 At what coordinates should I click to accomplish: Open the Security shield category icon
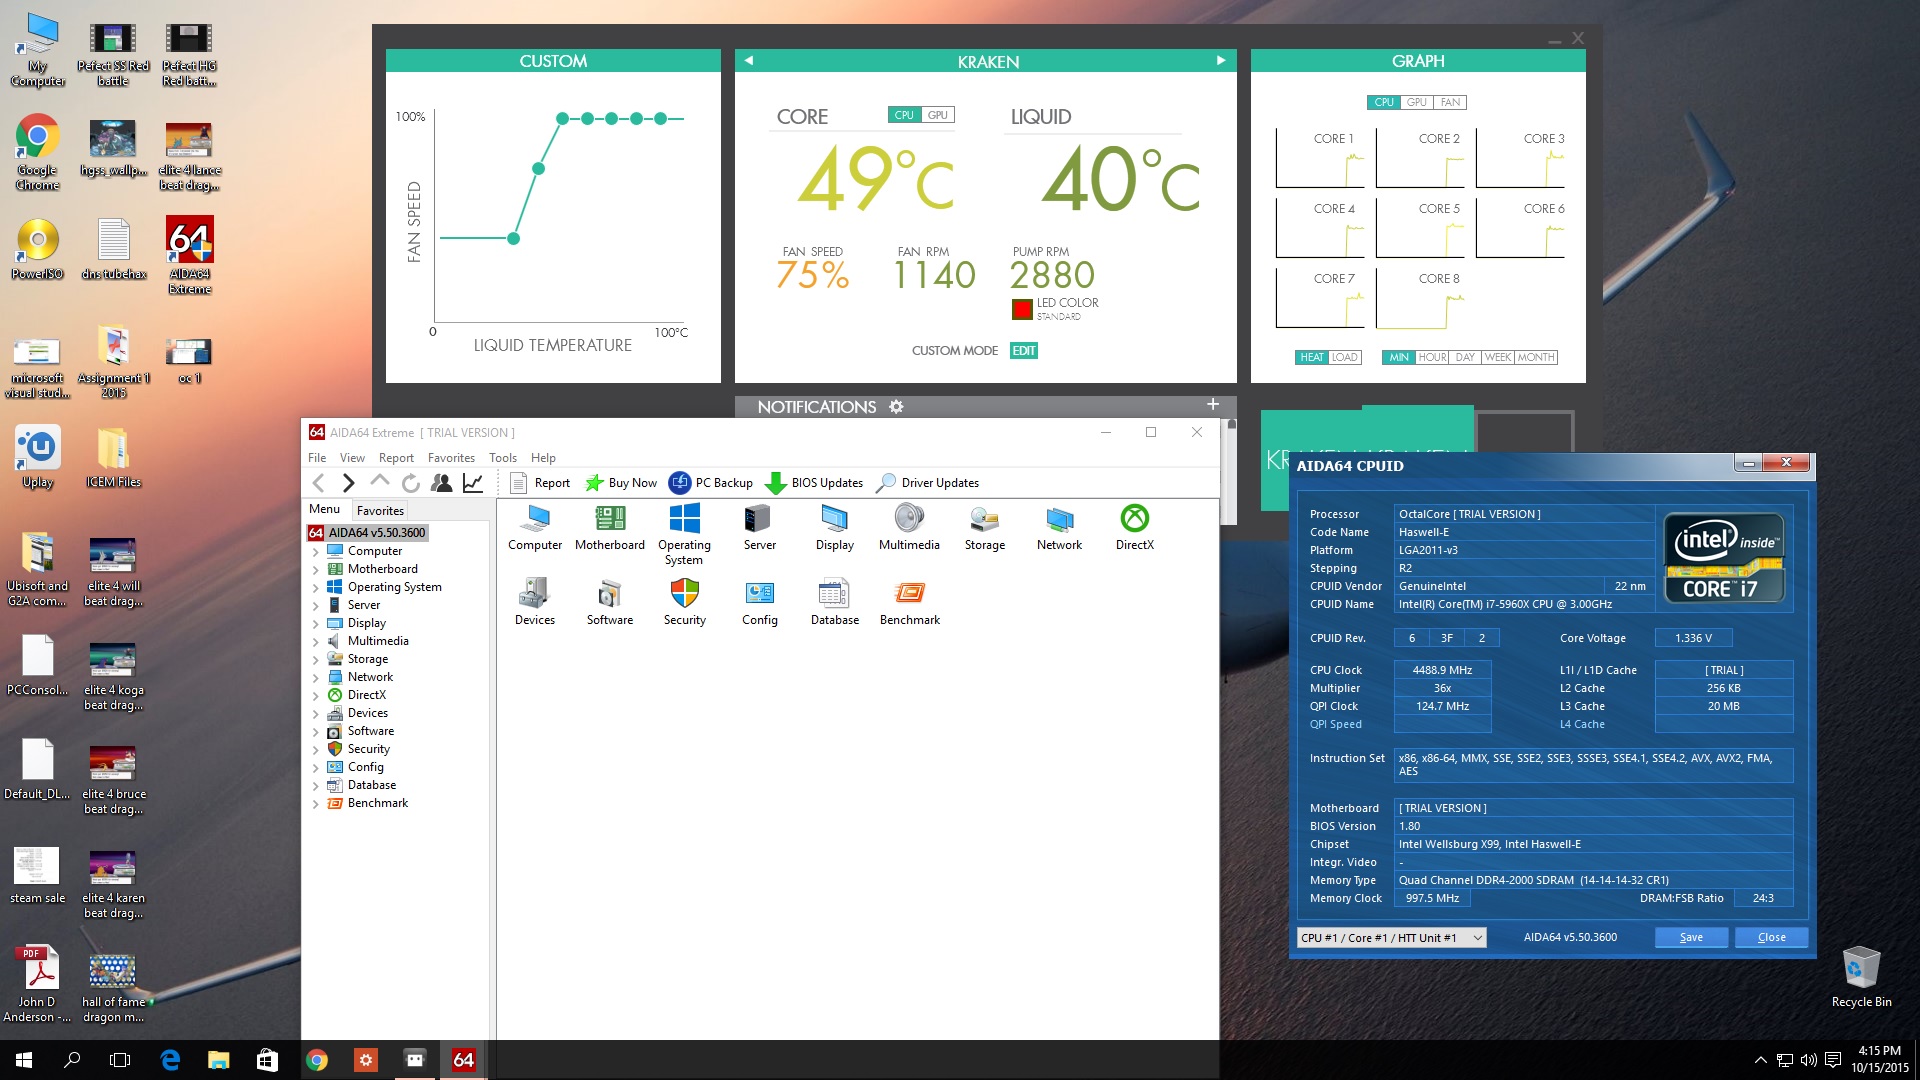pos(684,602)
